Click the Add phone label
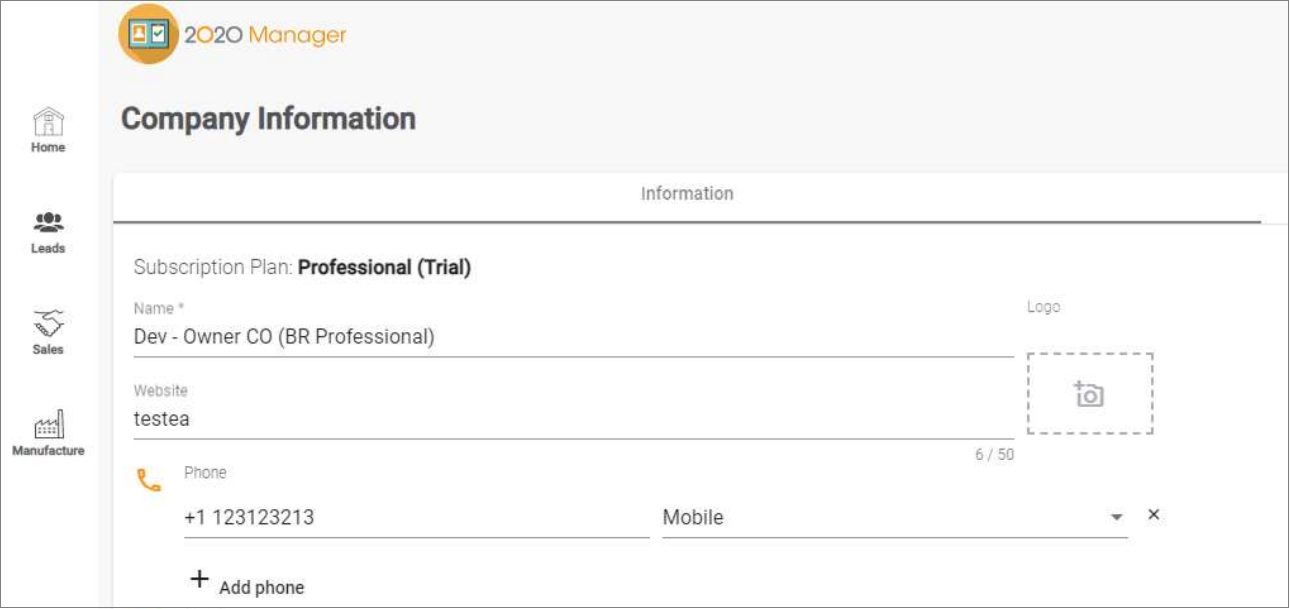1290x609 pixels. coord(262,588)
